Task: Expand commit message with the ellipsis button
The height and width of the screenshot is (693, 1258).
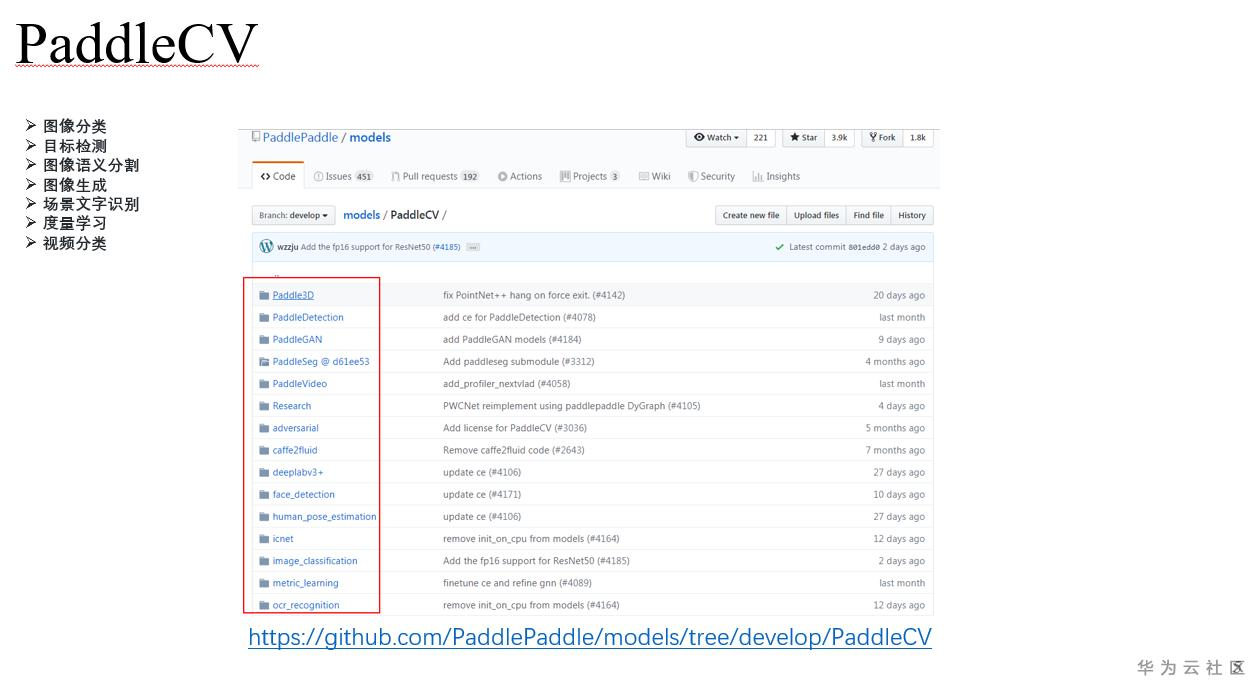Action: 472,247
